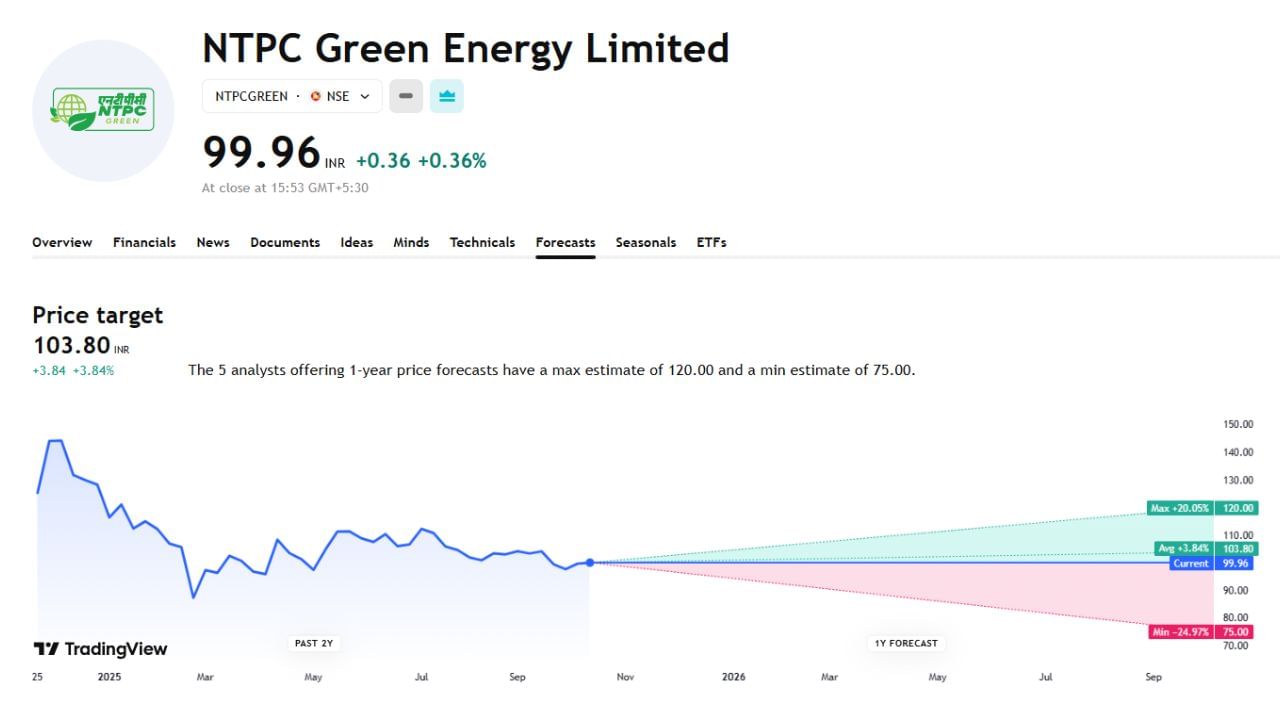Click the NTPC Green company logo
This screenshot has height=720, width=1280.
click(103, 111)
